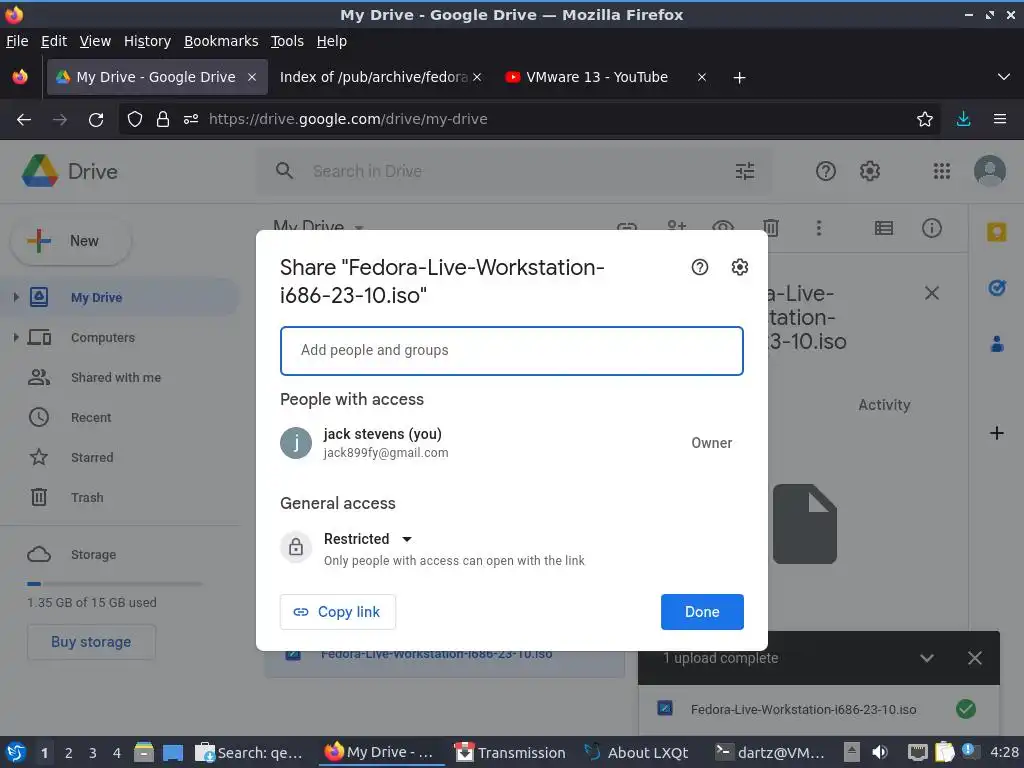Open Help menu in Firefox
Screen dimensions: 1024x768
(332, 41)
